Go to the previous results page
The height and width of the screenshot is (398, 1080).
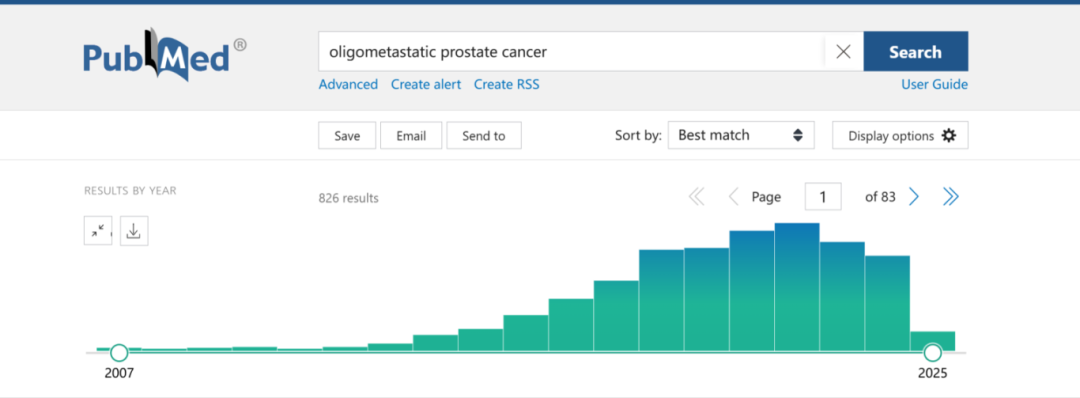734,197
